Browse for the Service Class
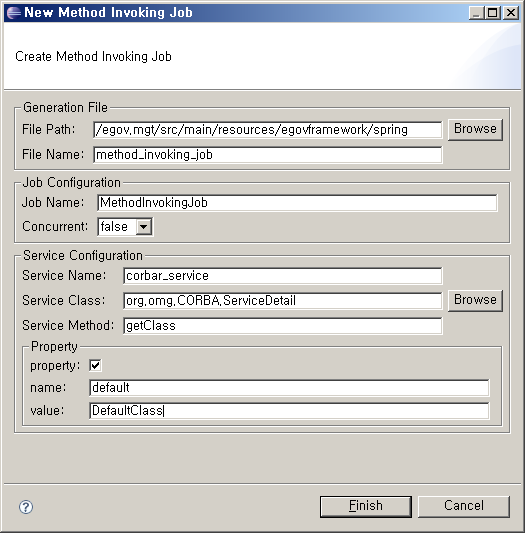The width and height of the screenshot is (525, 533). 475,300
